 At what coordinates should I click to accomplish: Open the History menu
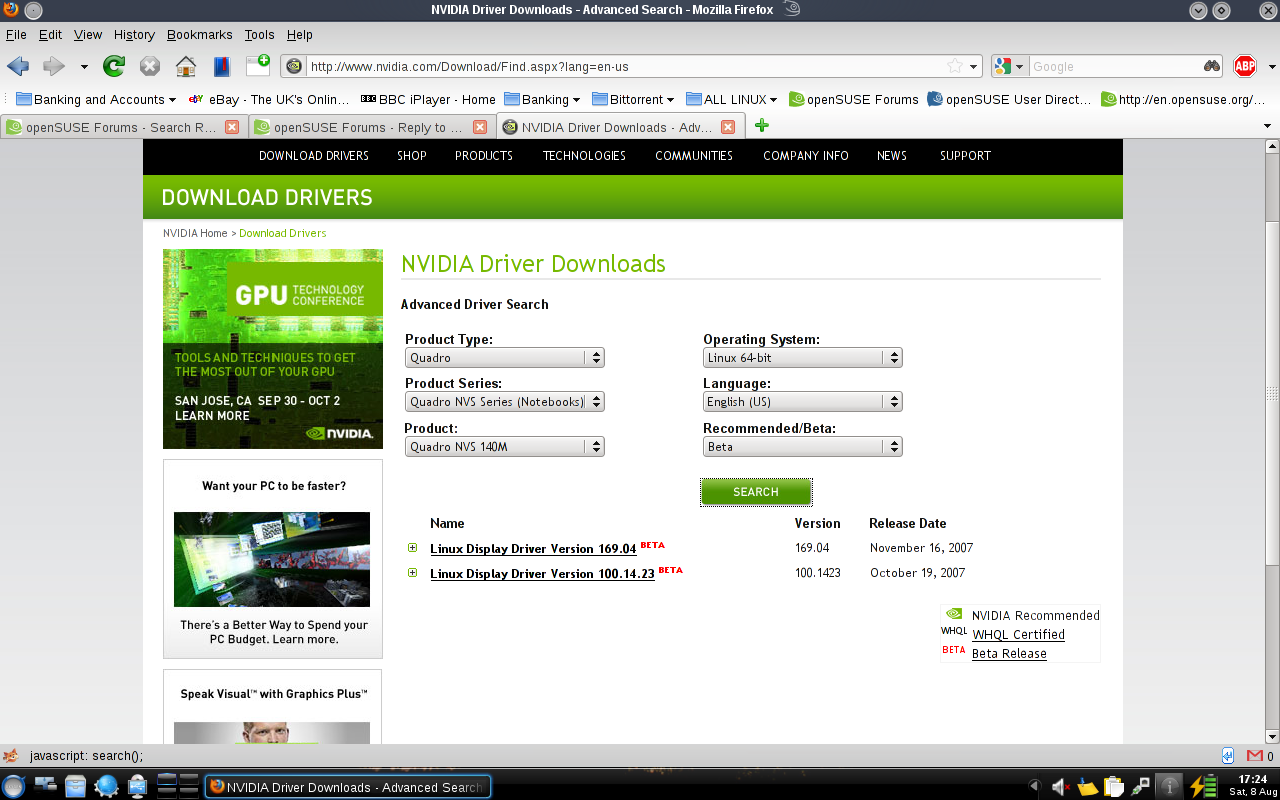pyautogui.click(x=134, y=34)
